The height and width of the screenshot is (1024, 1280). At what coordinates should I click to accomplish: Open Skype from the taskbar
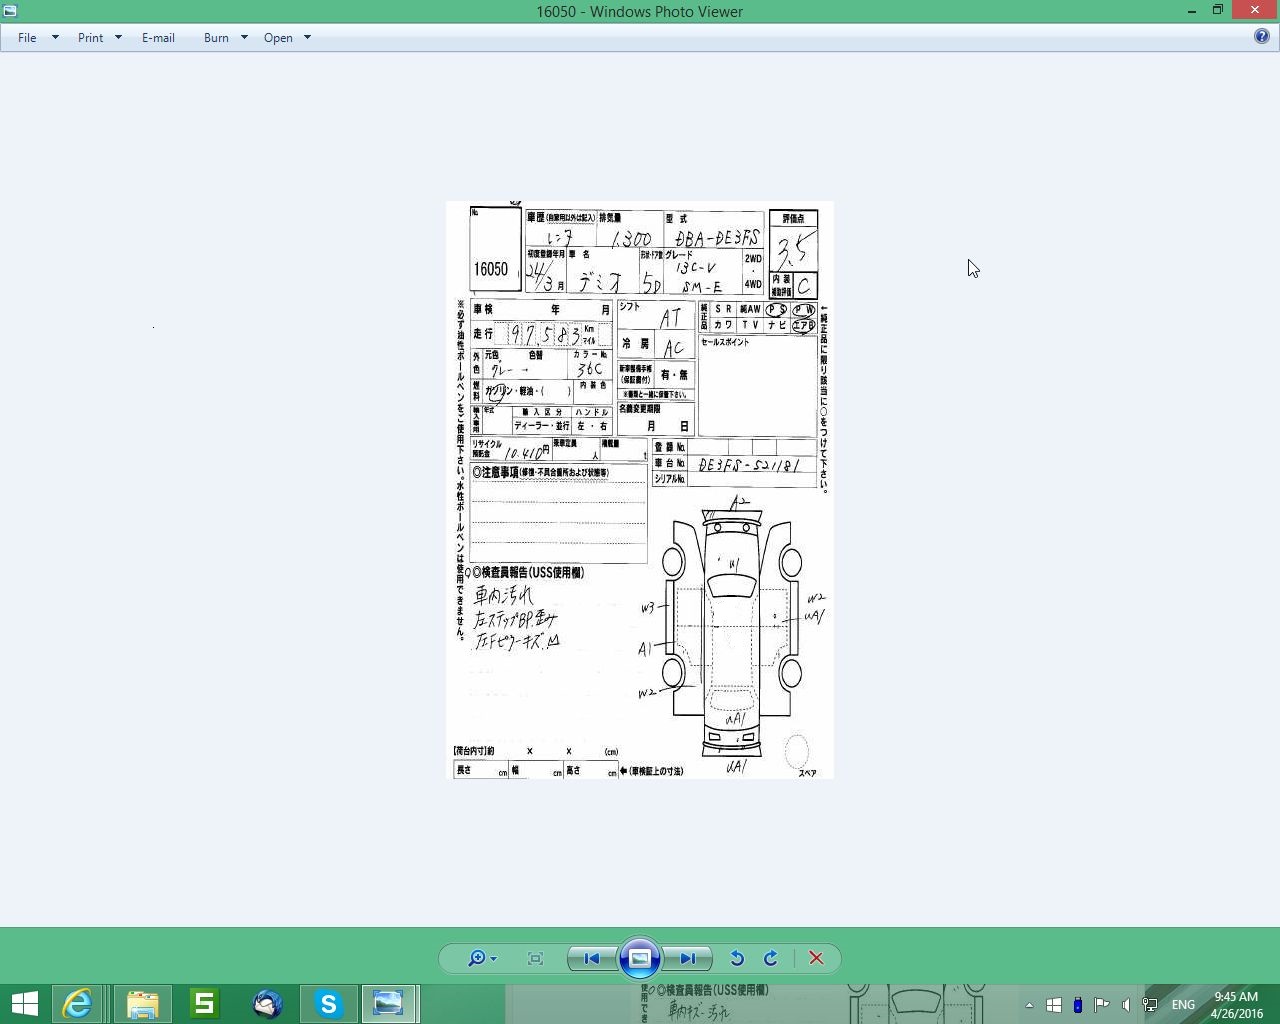click(x=328, y=1003)
